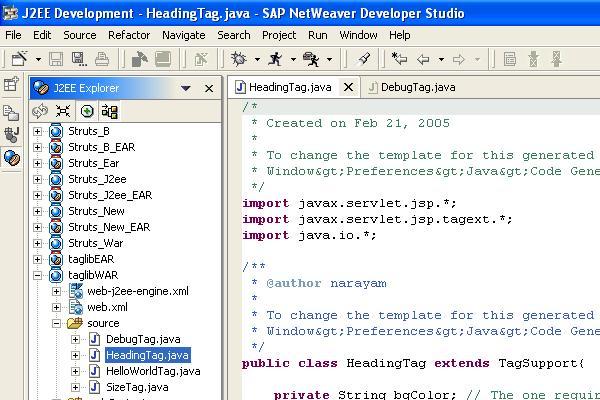Click the Run running-man toolbar icon

click(x=276, y=60)
